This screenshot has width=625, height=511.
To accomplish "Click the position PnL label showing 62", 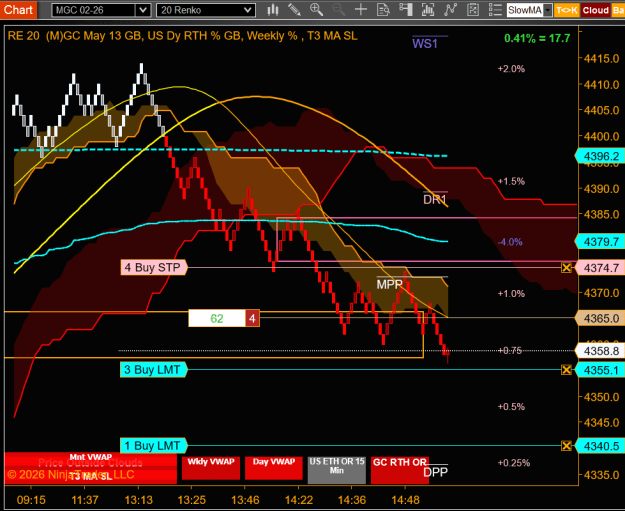I will 217,318.
